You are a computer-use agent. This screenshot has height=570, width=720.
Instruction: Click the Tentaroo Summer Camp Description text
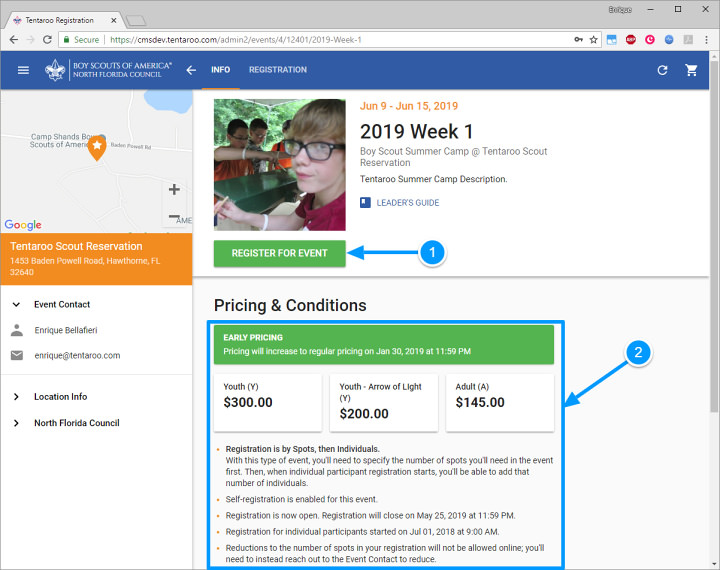tap(433, 179)
